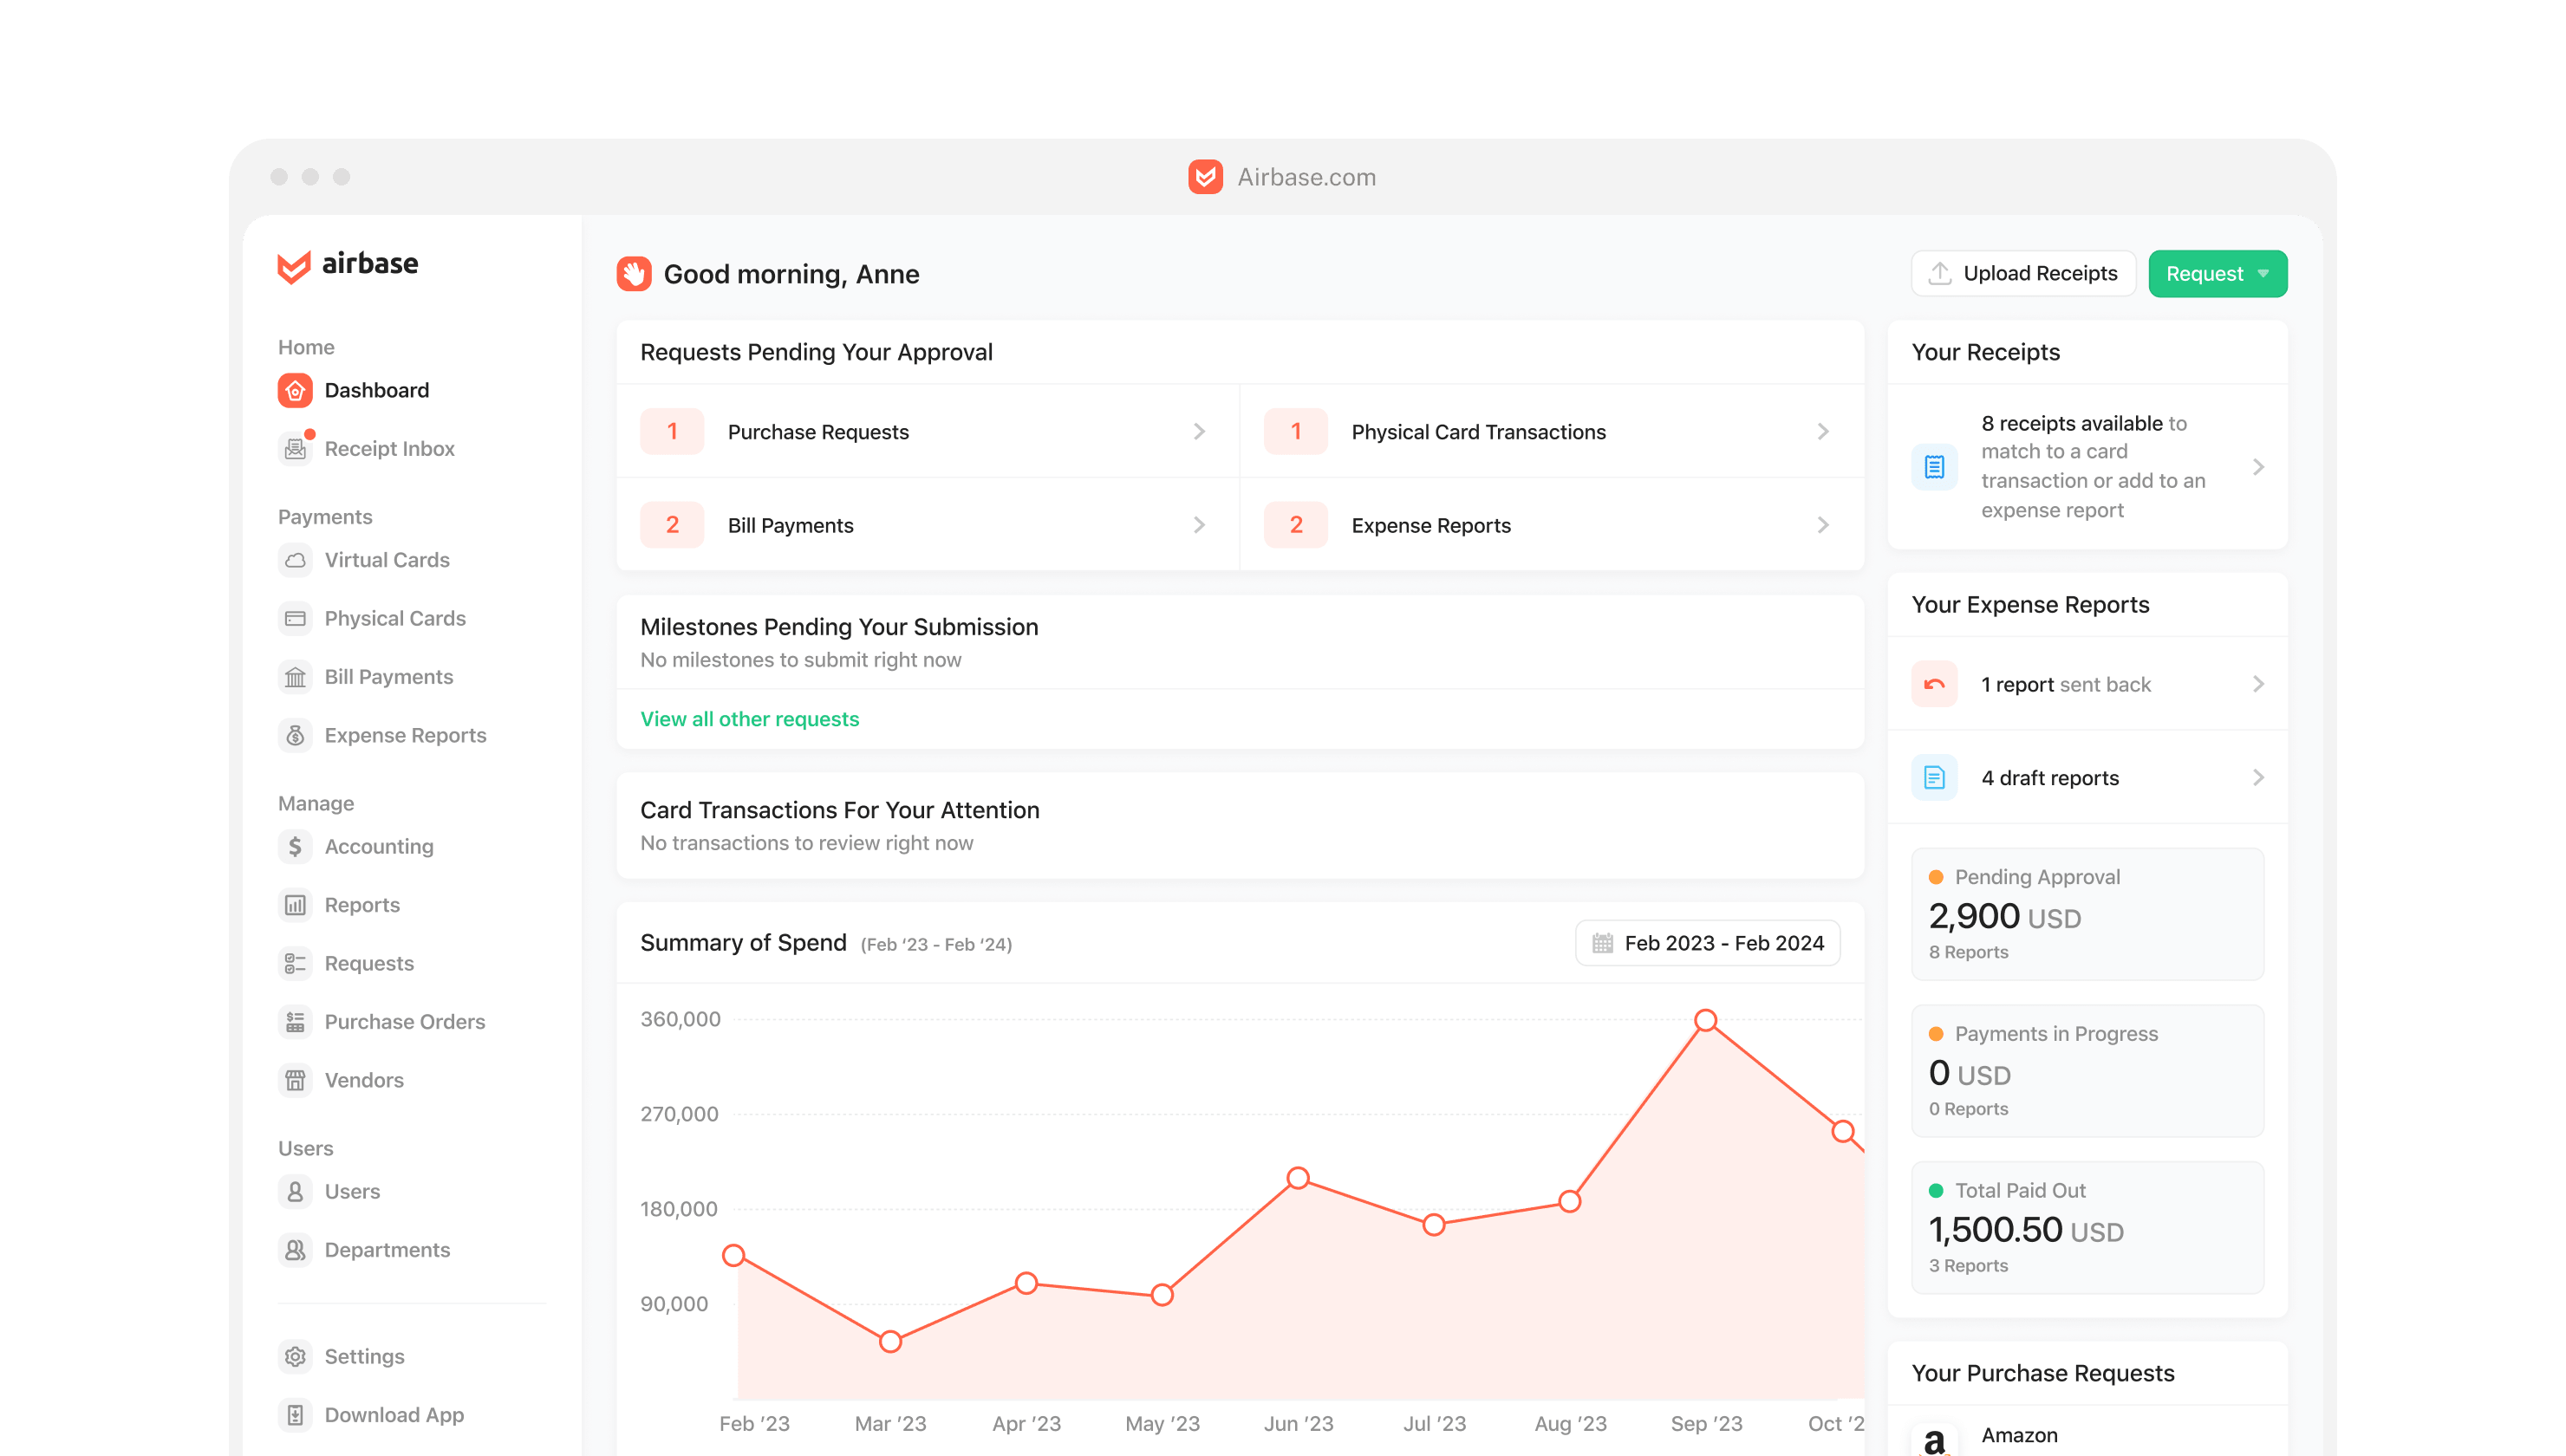Click the Purchase Orders icon
The image size is (2566, 1456).
295,1021
